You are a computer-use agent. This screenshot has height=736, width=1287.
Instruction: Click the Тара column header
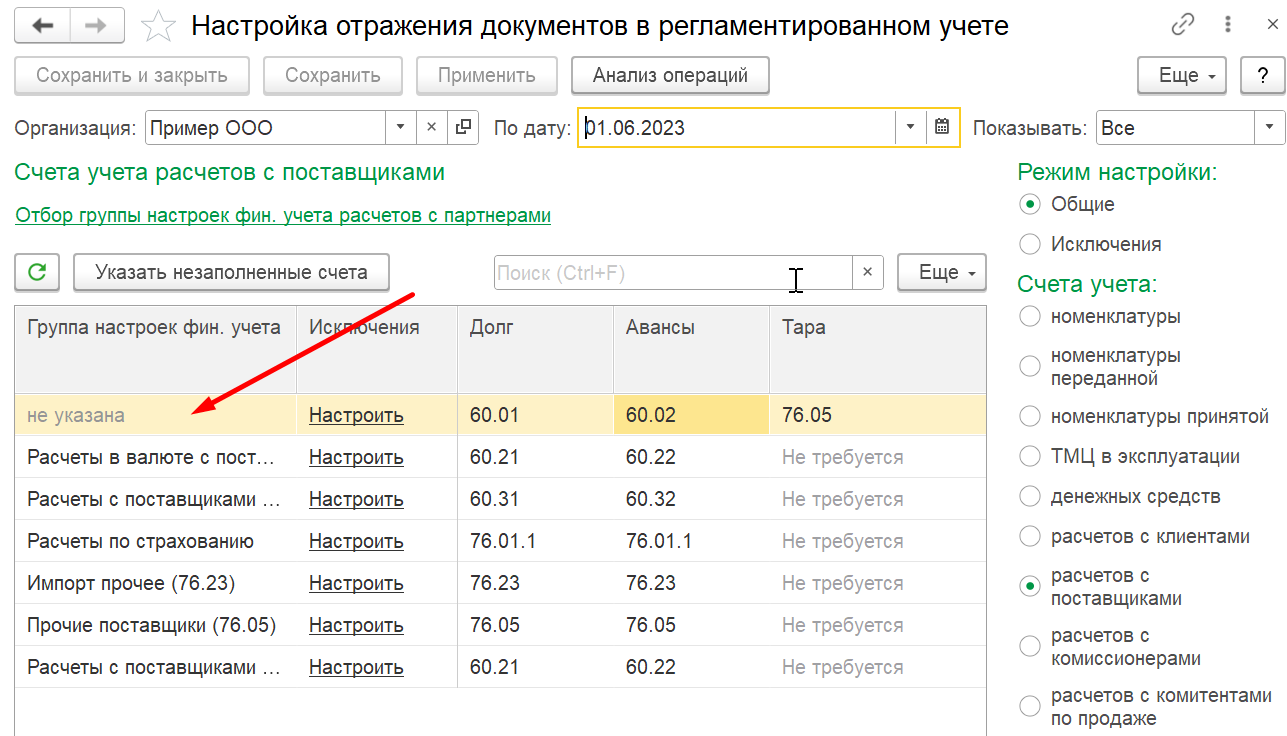coord(878,349)
